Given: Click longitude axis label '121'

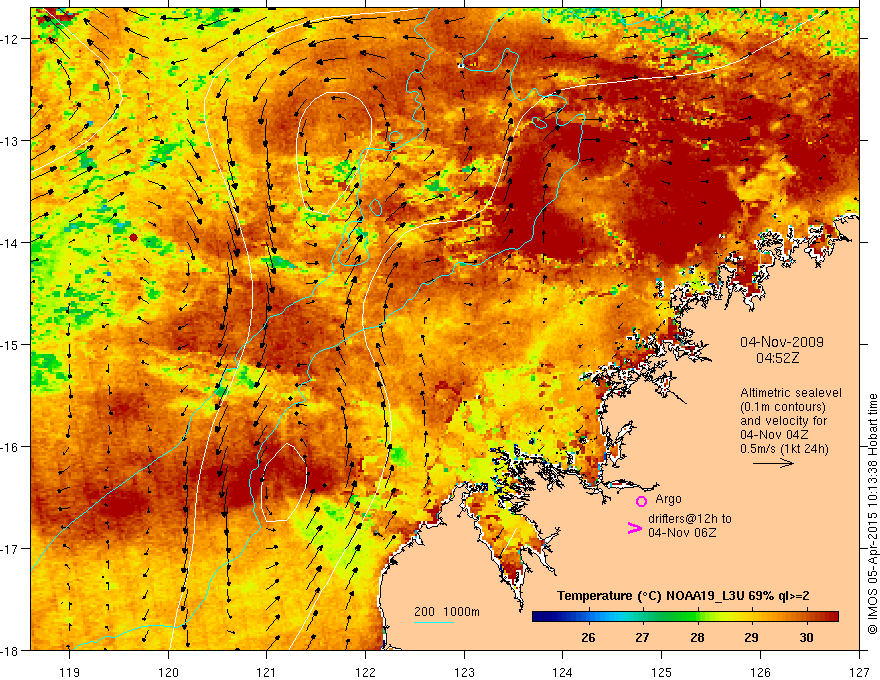Looking at the screenshot, I should tap(267, 672).
